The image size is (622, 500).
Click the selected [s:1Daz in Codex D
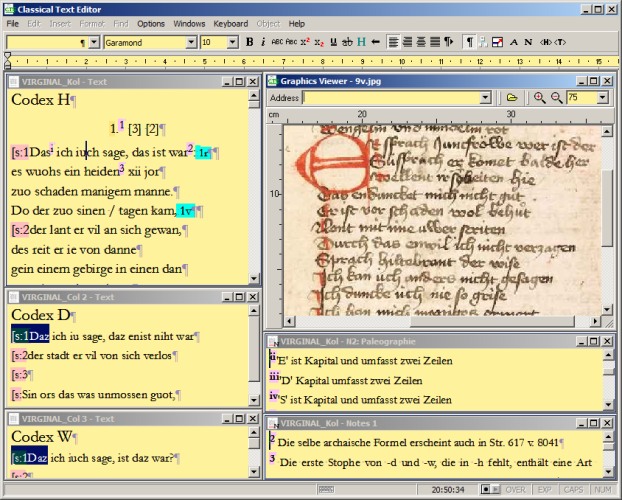30,336
